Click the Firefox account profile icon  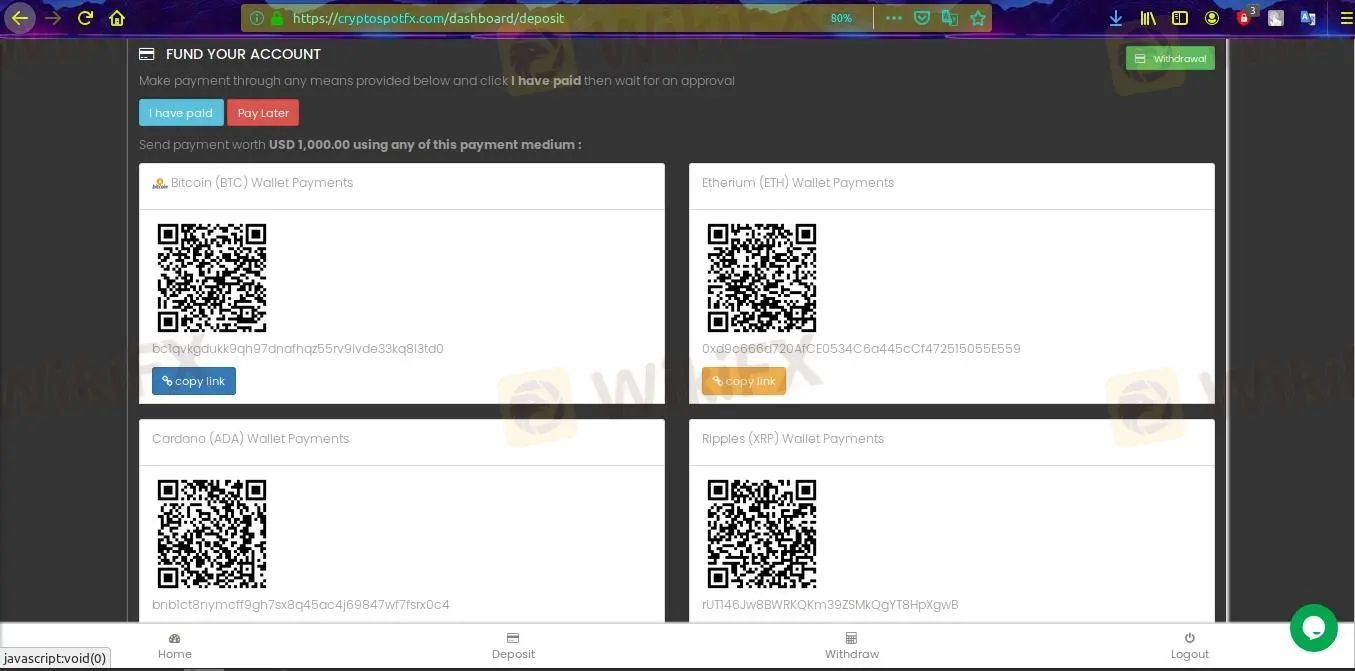tap(1211, 18)
